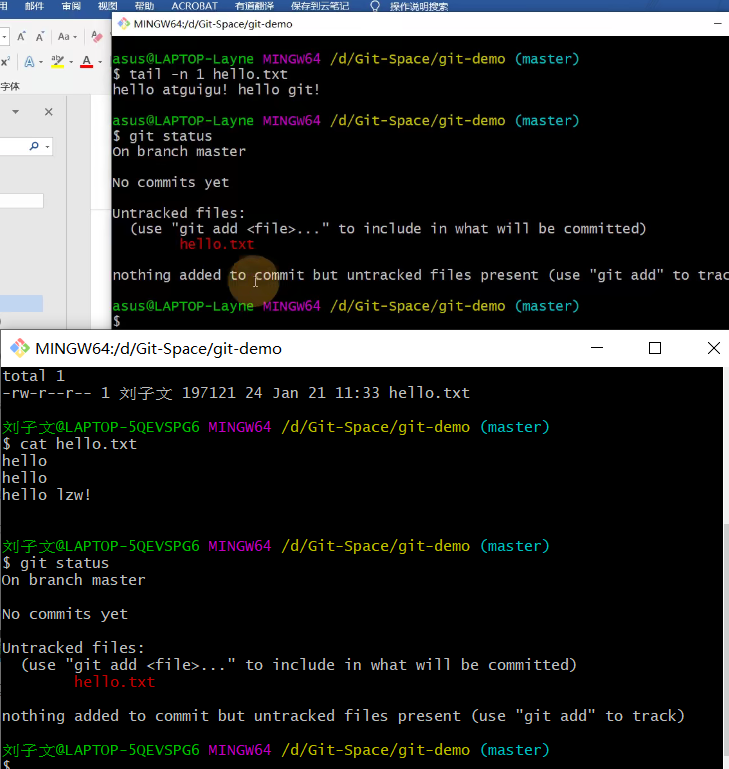Open font color dropdown arrow

click(x=100, y=62)
